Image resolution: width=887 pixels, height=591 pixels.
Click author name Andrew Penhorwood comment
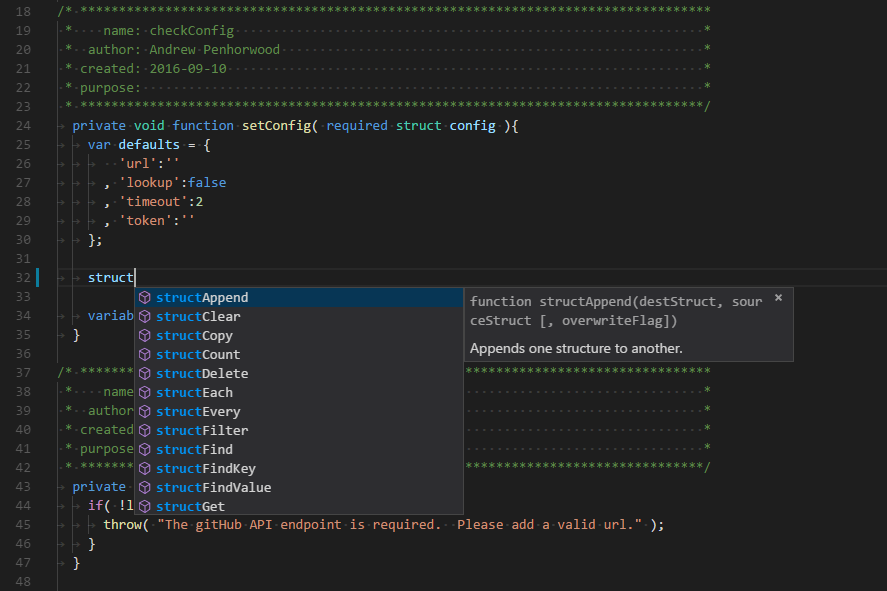pos(214,50)
